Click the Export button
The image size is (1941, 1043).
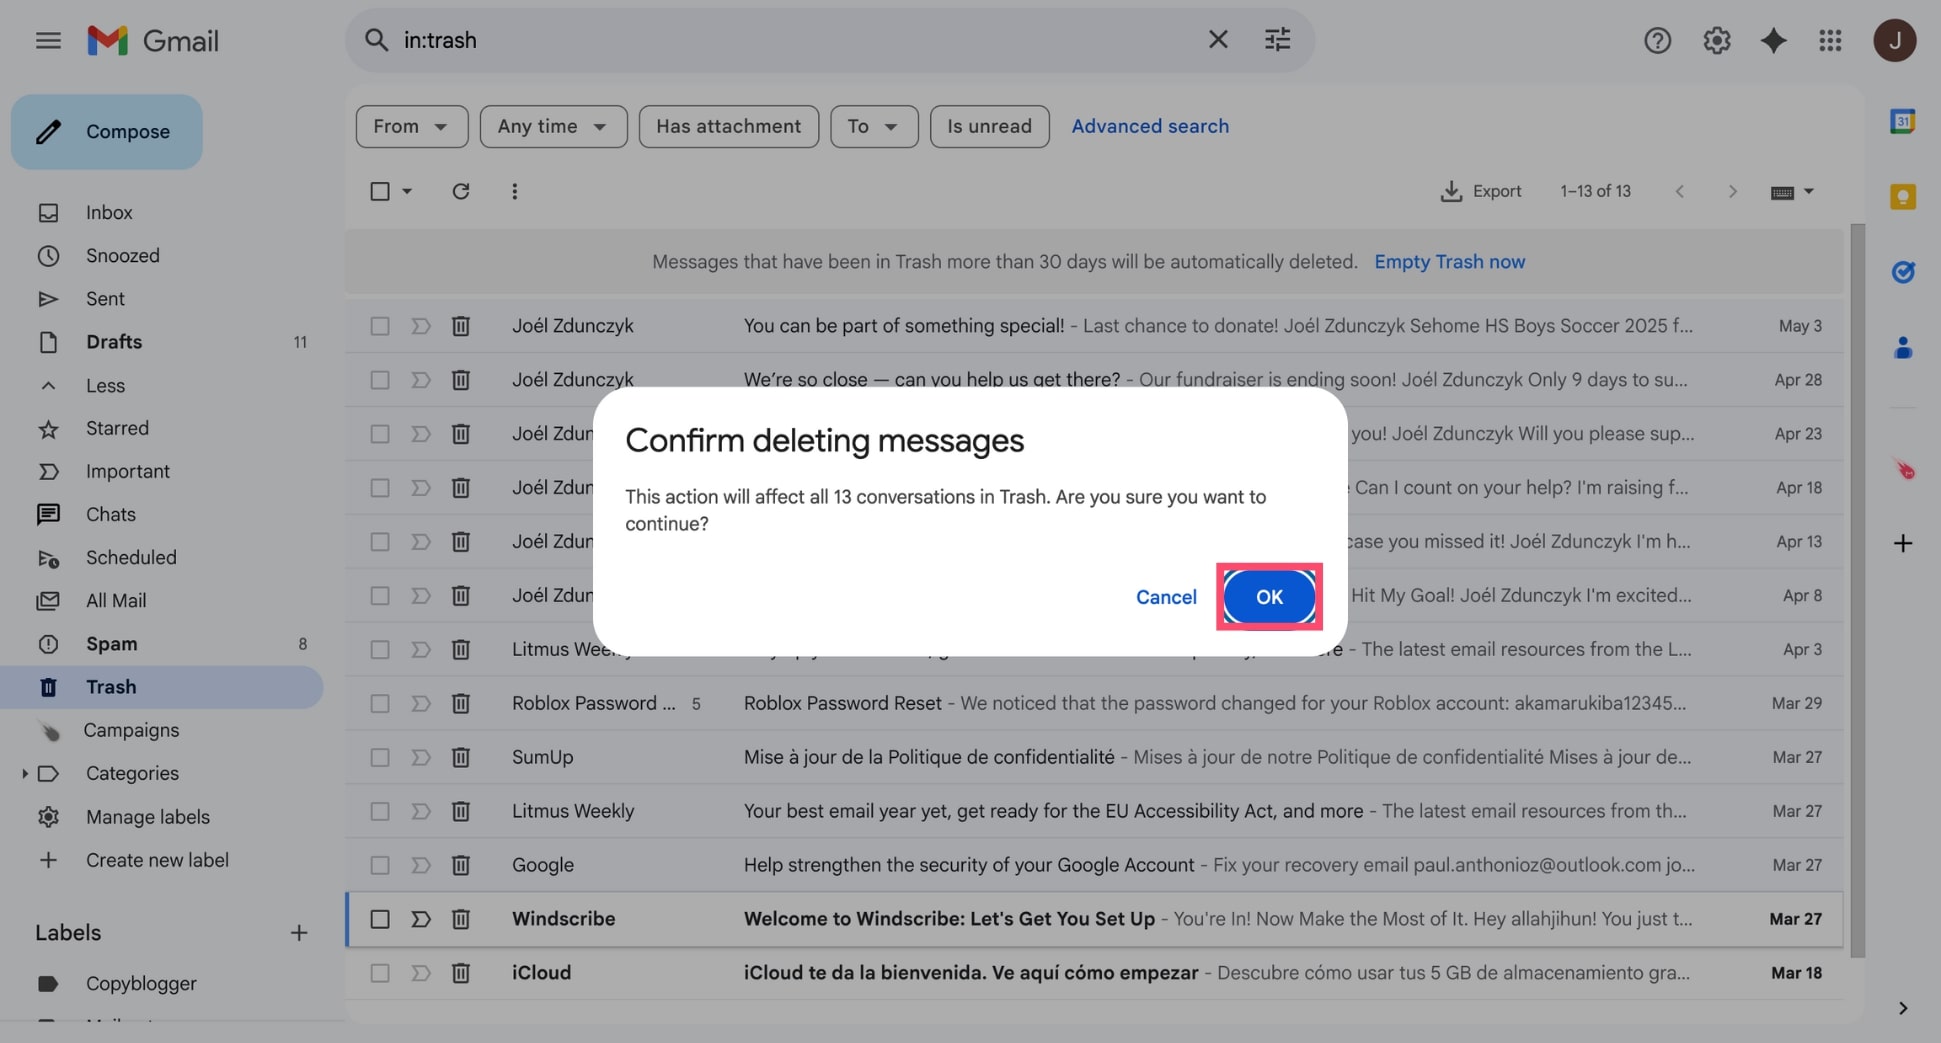pyautogui.click(x=1480, y=191)
